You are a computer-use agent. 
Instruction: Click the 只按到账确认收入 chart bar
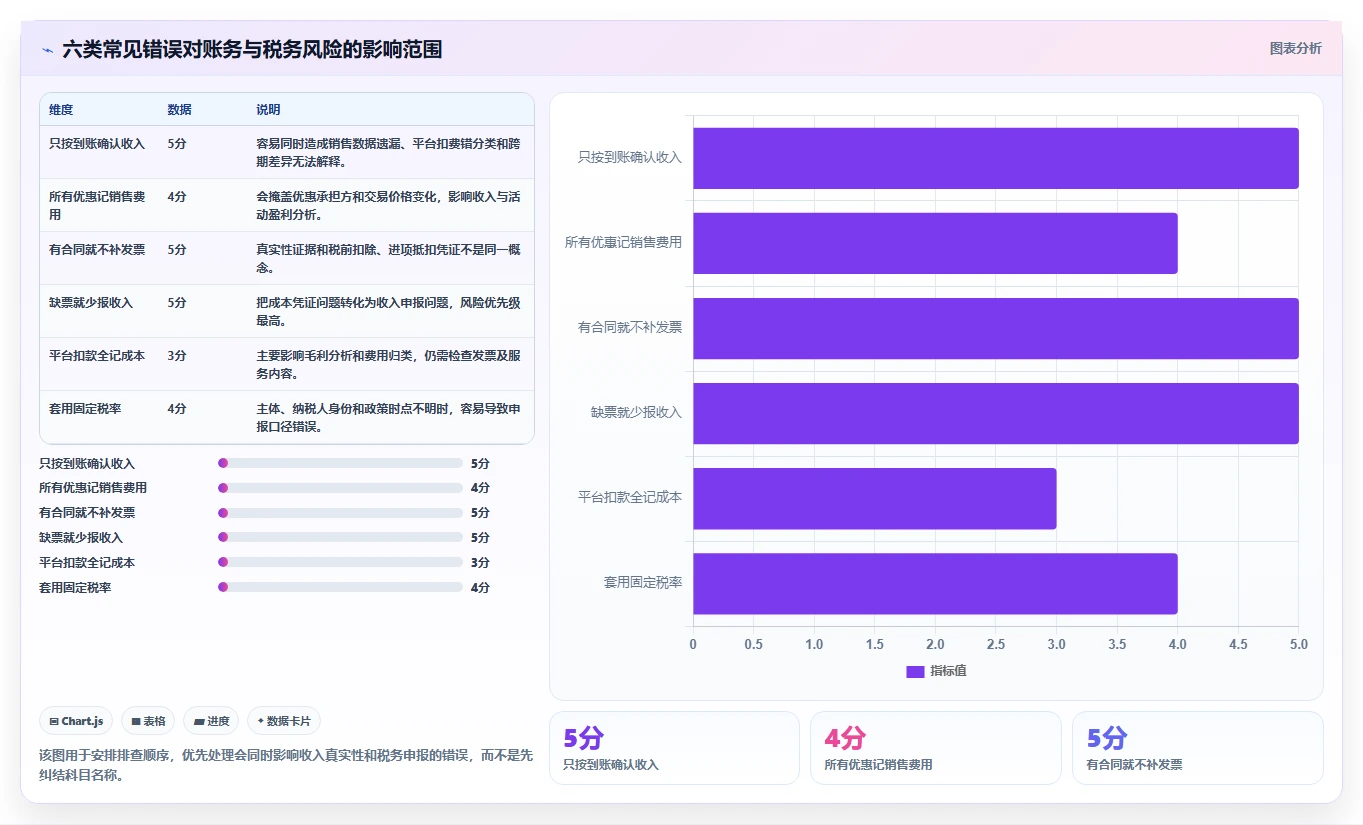point(995,158)
